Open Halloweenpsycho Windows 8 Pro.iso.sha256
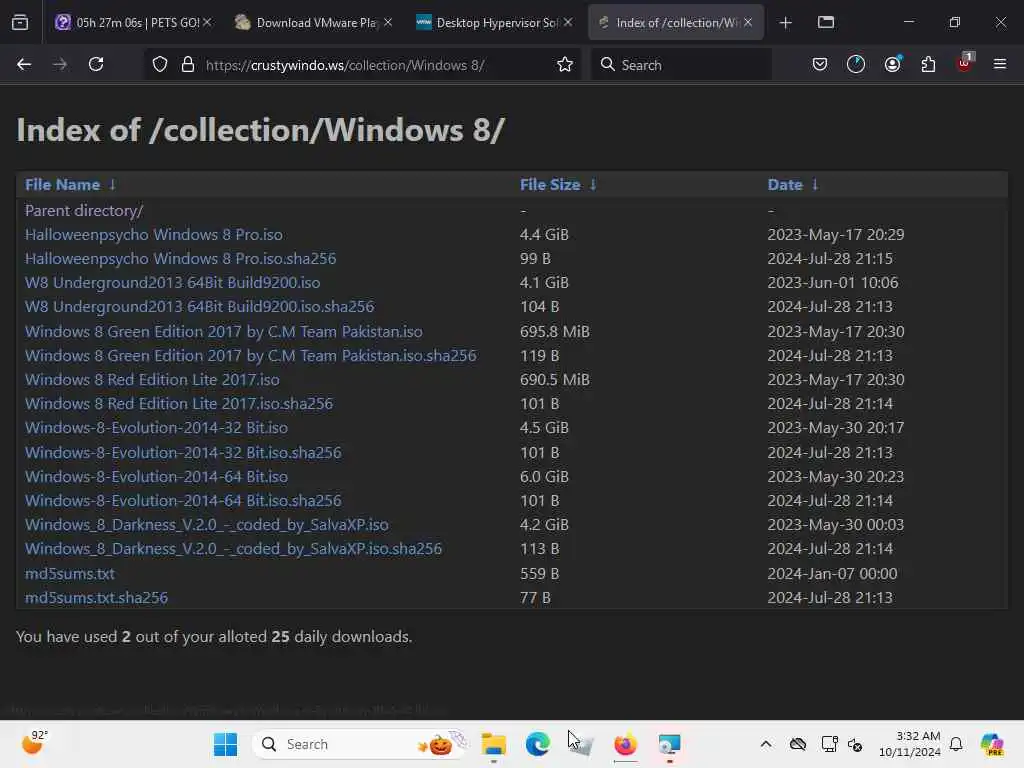 [180, 259]
